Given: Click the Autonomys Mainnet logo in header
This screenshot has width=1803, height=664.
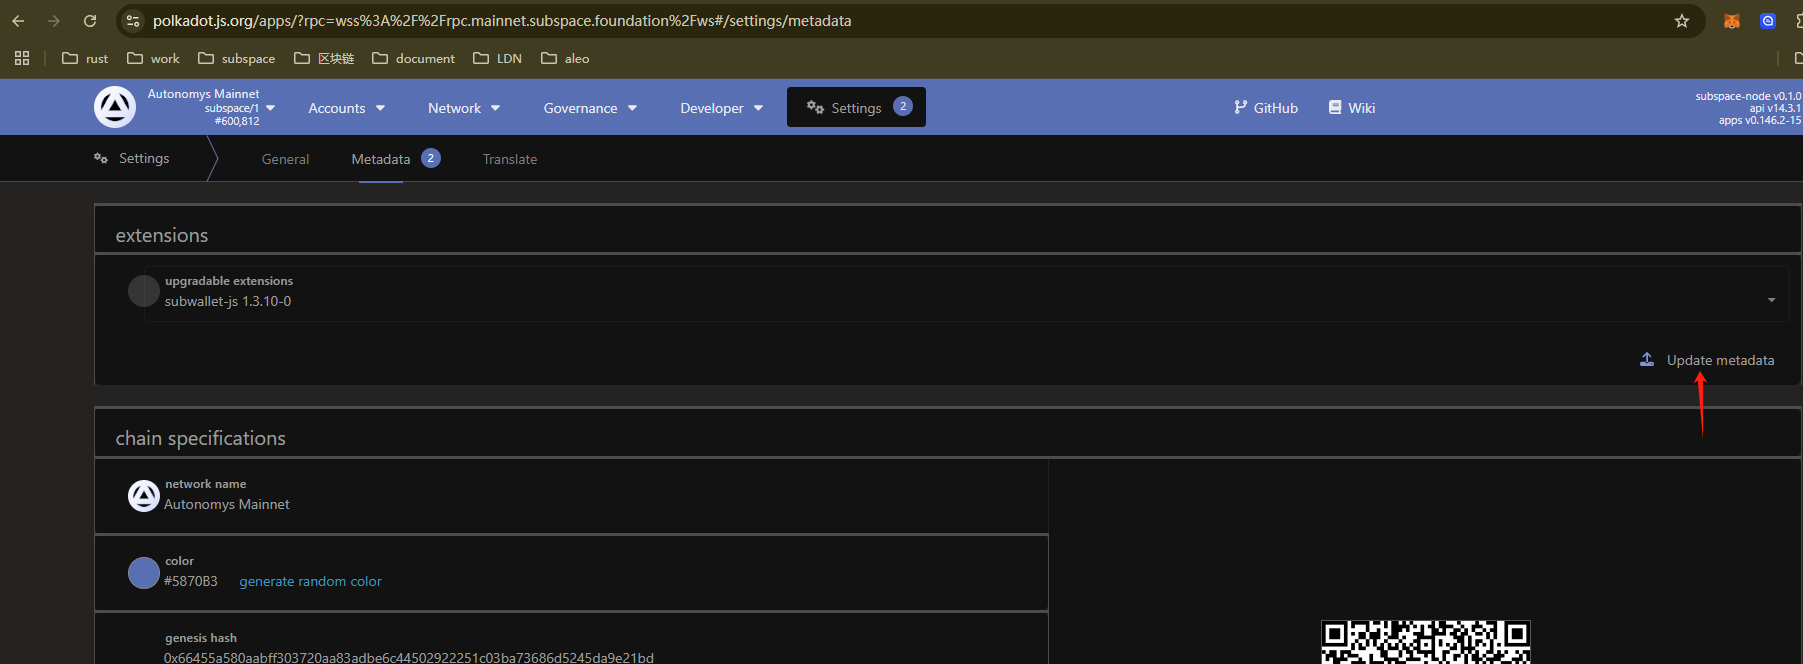Looking at the screenshot, I should pyautogui.click(x=115, y=107).
